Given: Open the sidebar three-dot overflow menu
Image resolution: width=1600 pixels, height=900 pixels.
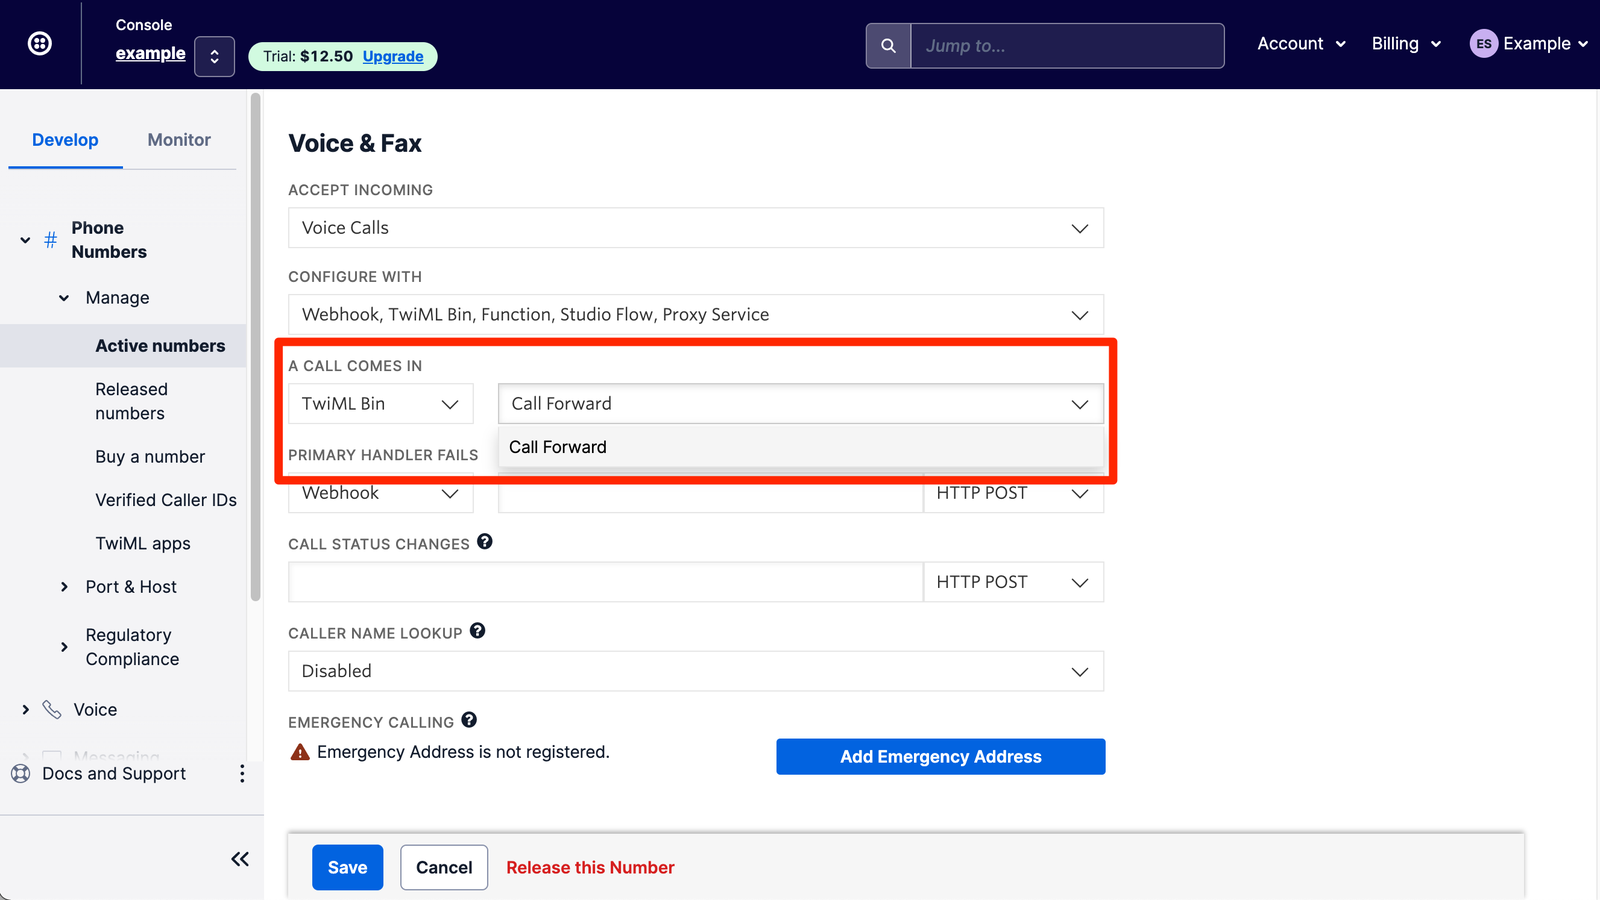Looking at the screenshot, I should [x=241, y=773].
